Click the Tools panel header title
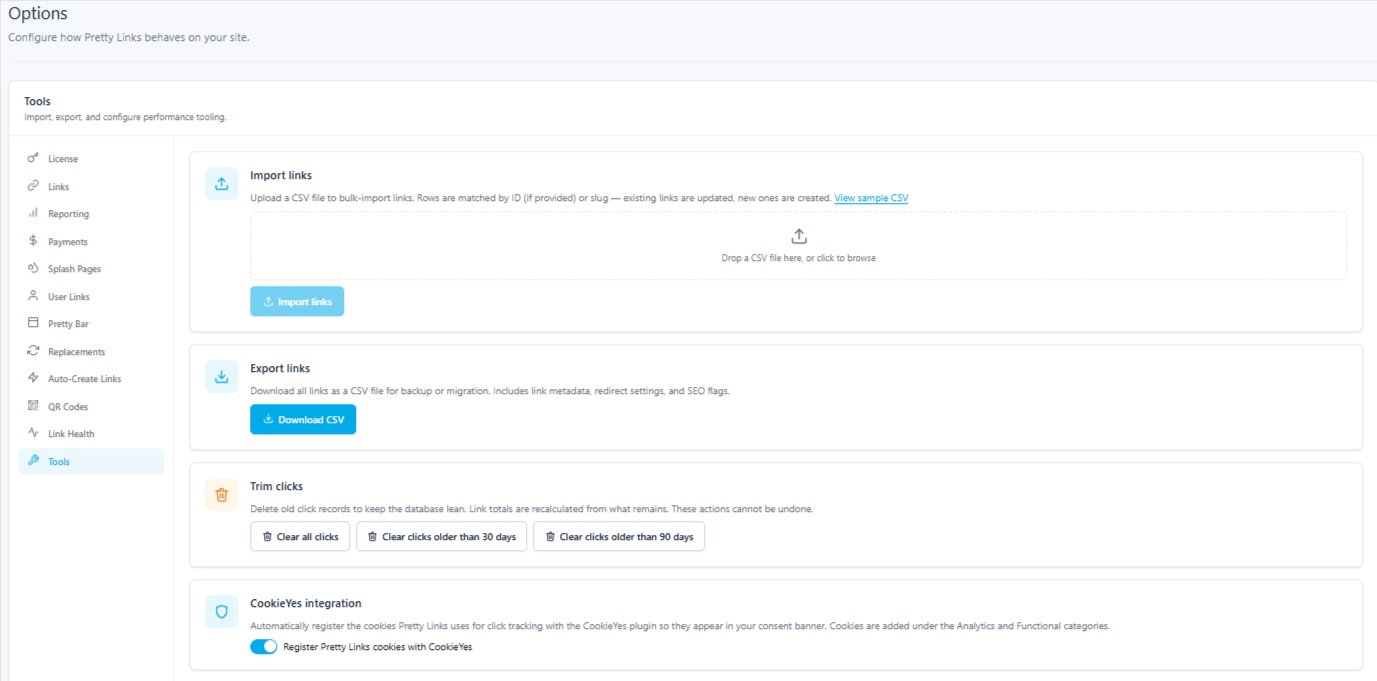The height and width of the screenshot is (681, 1377). click(x=38, y=101)
